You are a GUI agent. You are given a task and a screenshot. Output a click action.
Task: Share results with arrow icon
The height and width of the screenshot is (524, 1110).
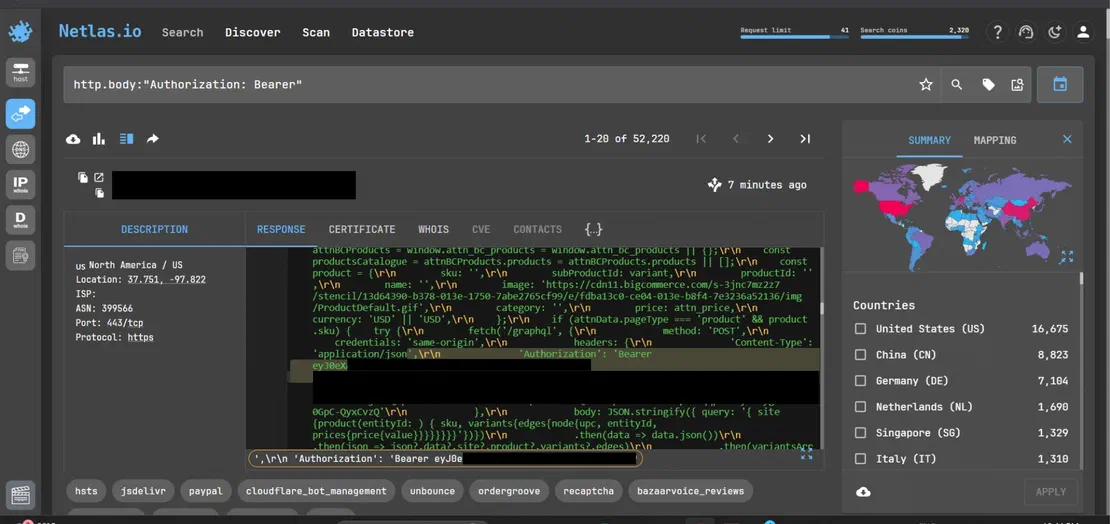[x=152, y=139]
